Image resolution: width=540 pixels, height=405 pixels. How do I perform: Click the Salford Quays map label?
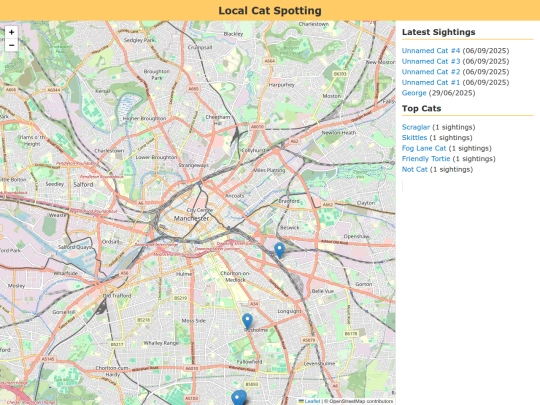[x=75, y=247]
